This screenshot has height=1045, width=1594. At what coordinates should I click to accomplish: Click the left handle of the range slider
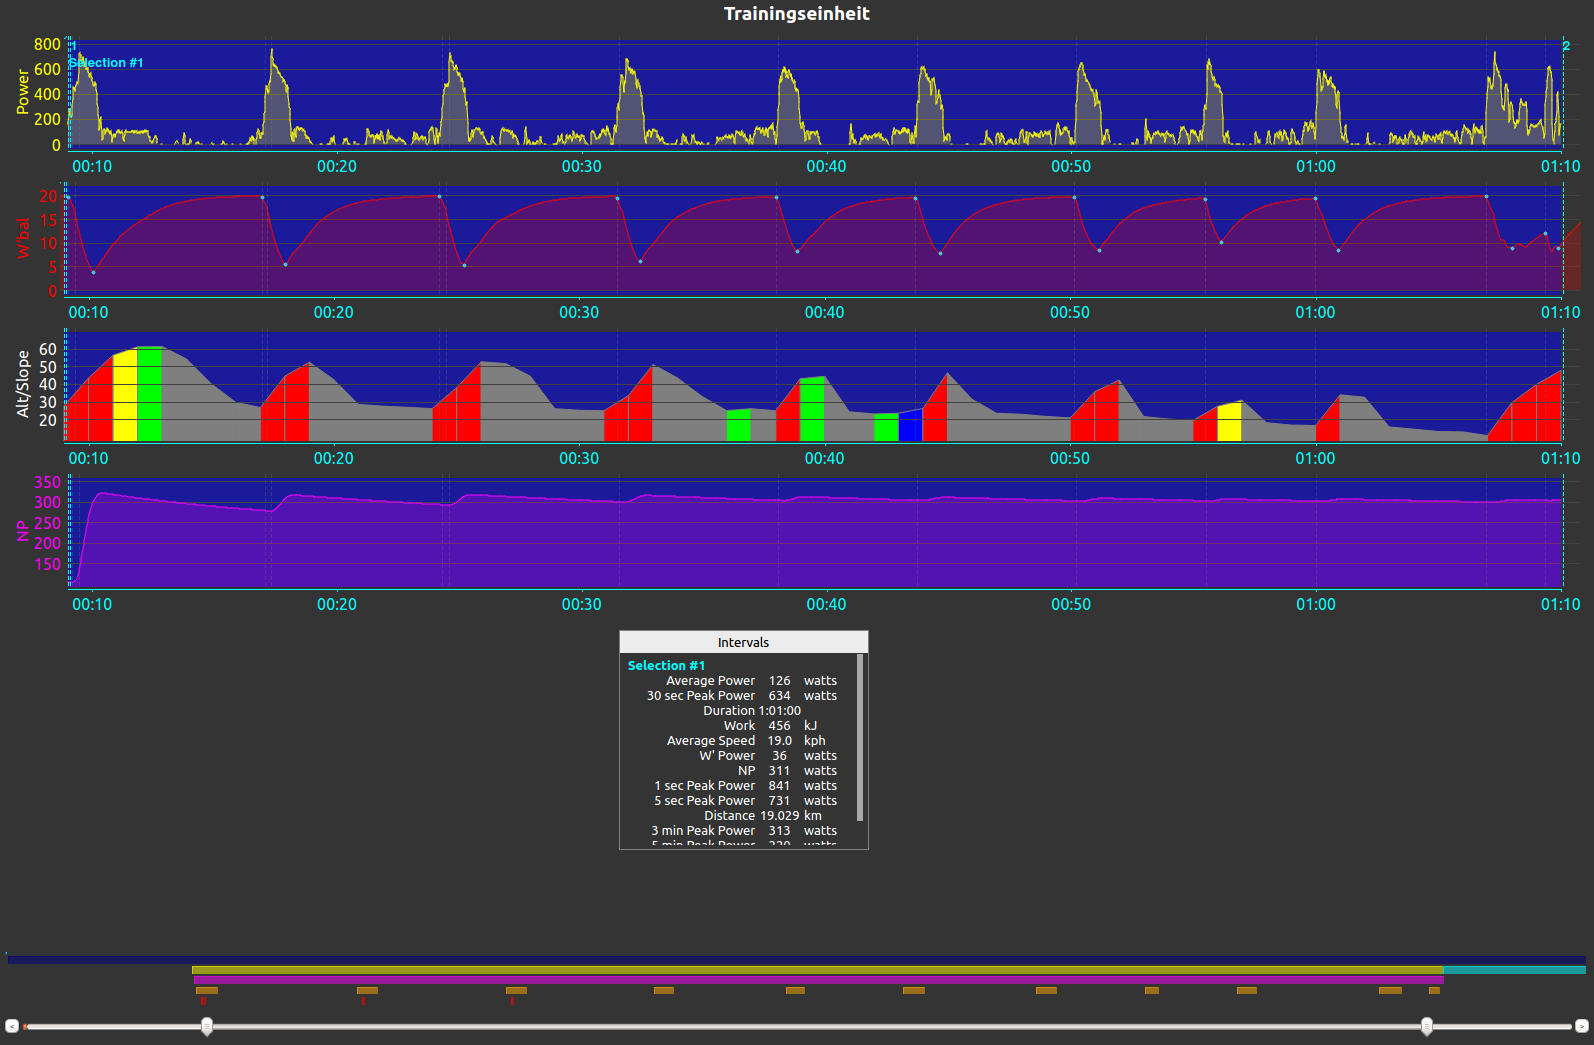tap(207, 1026)
